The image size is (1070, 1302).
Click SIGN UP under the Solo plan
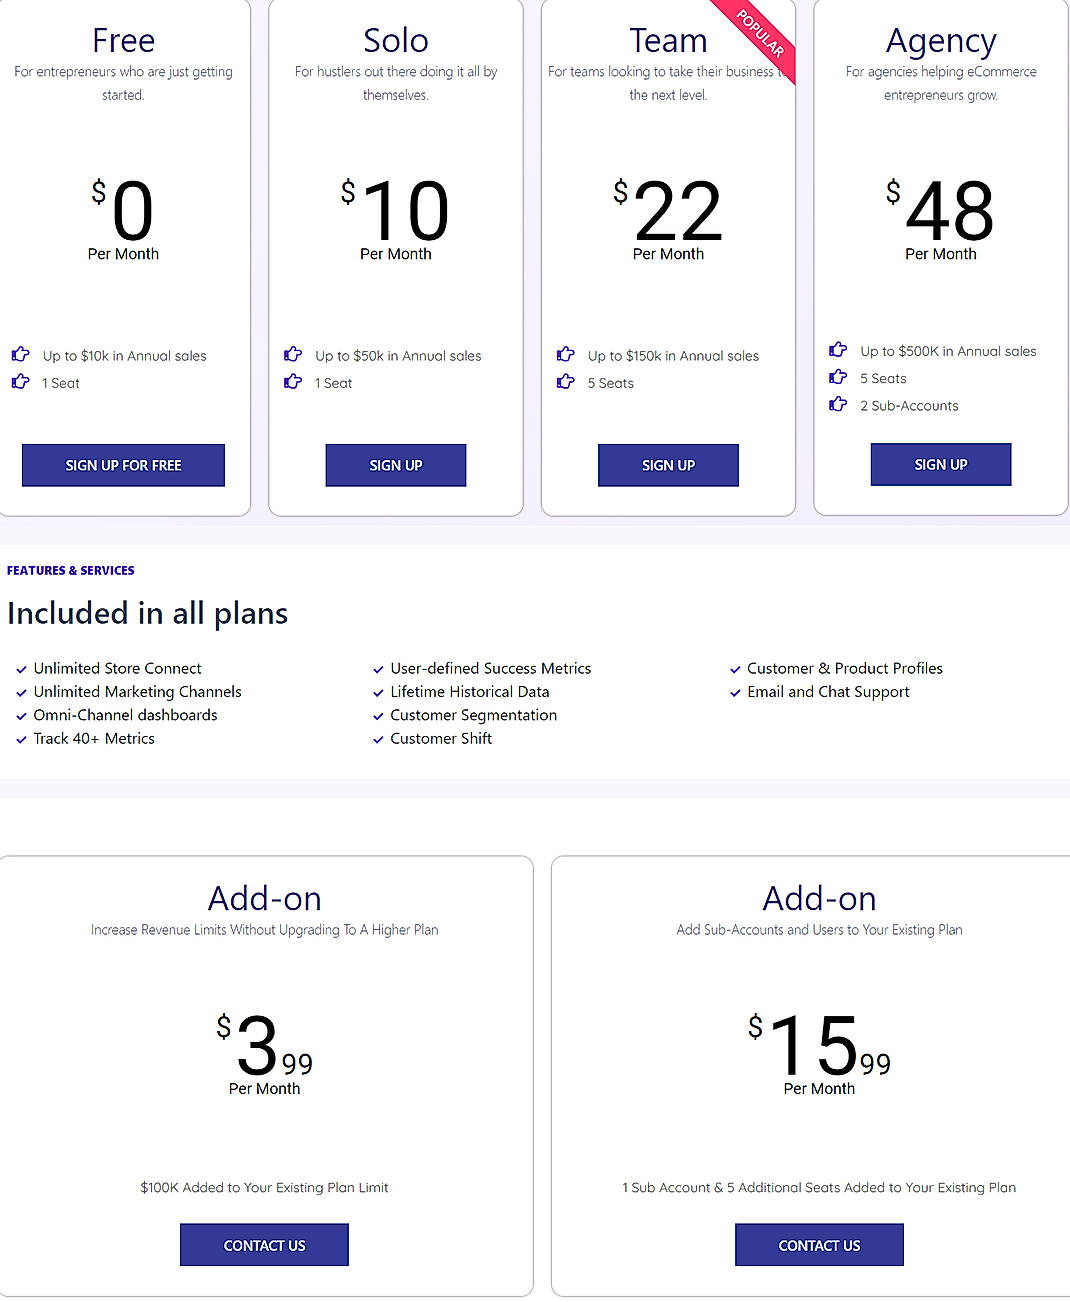pyautogui.click(x=395, y=465)
